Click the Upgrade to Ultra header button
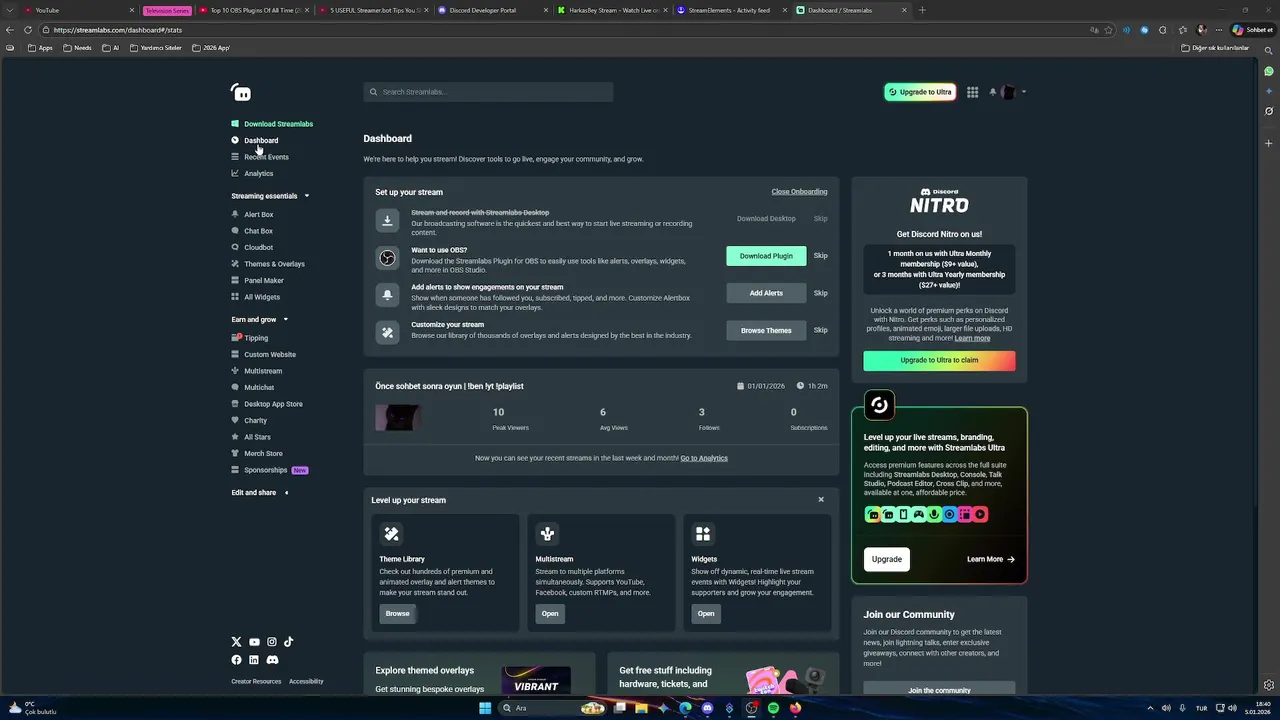1280x720 pixels. (x=920, y=92)
